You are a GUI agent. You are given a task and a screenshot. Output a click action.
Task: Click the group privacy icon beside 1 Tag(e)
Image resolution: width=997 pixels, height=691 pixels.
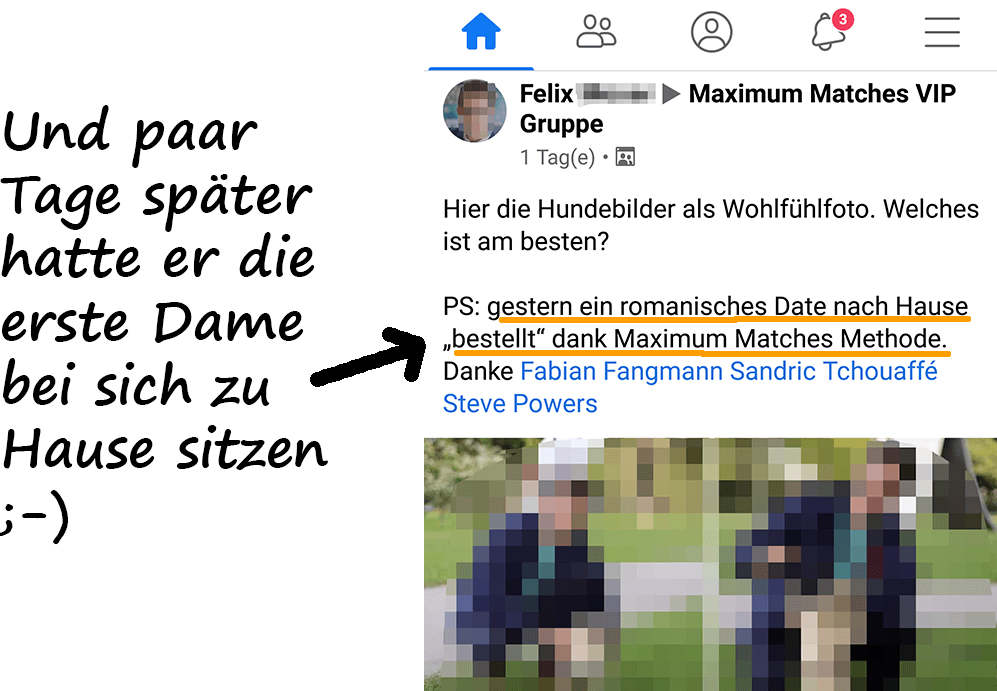625,156
